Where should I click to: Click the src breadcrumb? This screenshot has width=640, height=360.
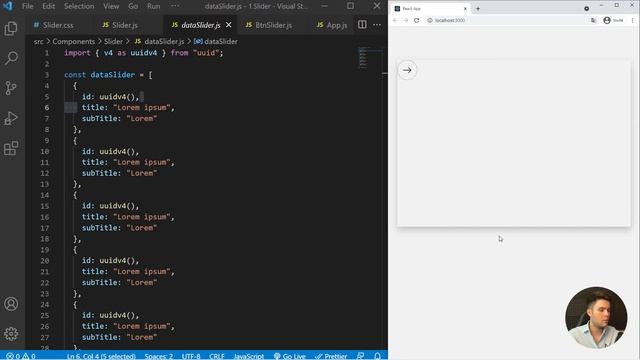(38, 41)
